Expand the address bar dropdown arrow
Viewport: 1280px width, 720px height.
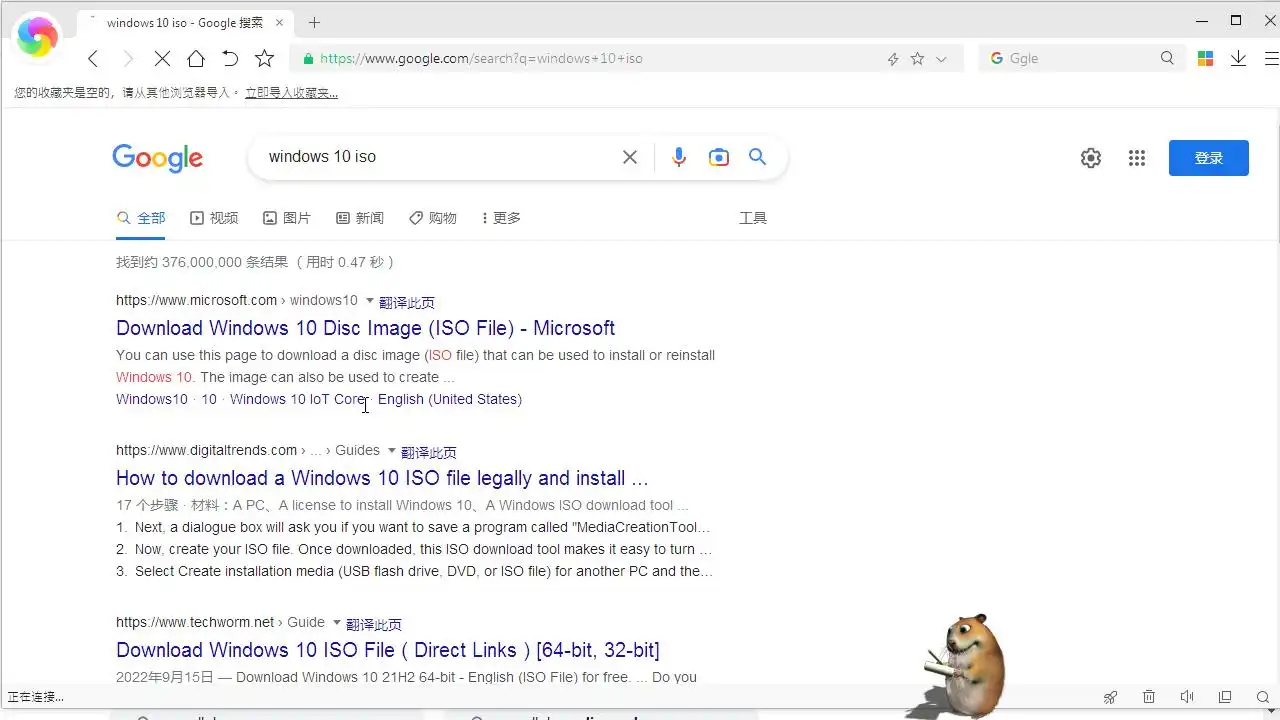point(941,59)
